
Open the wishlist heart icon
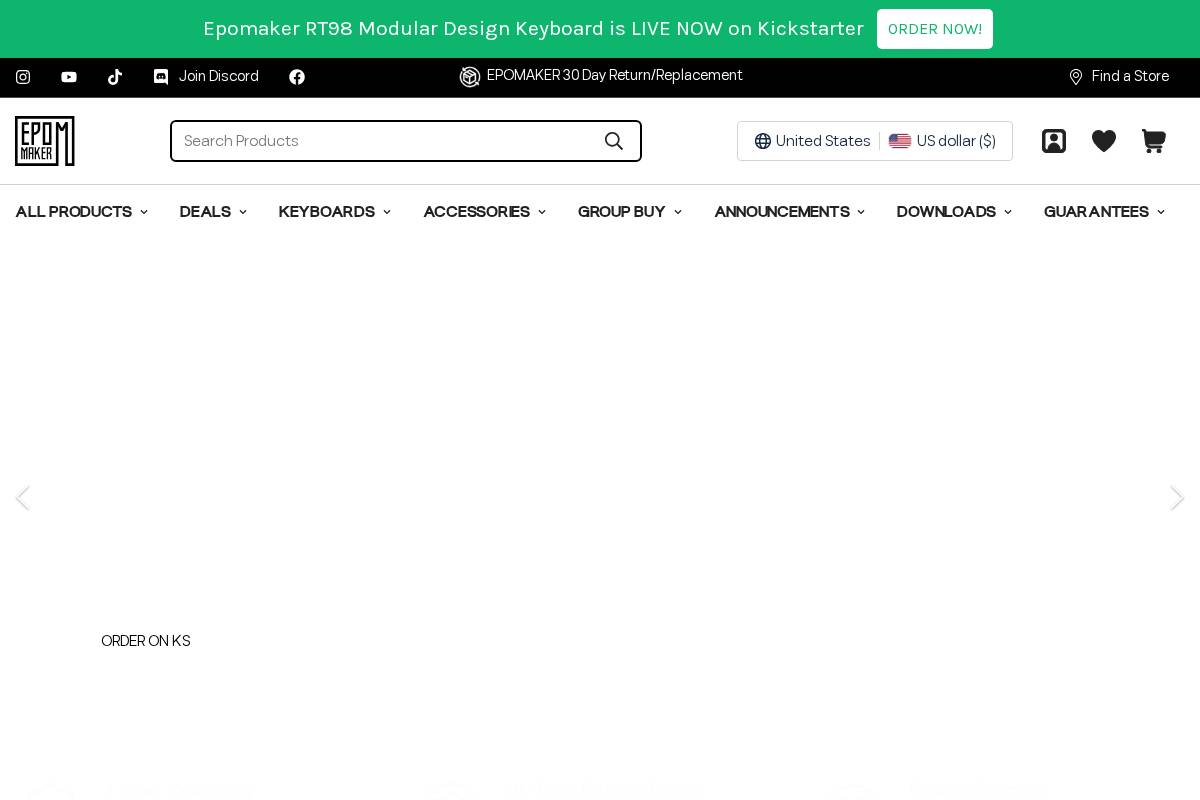tap(1104, 141)
